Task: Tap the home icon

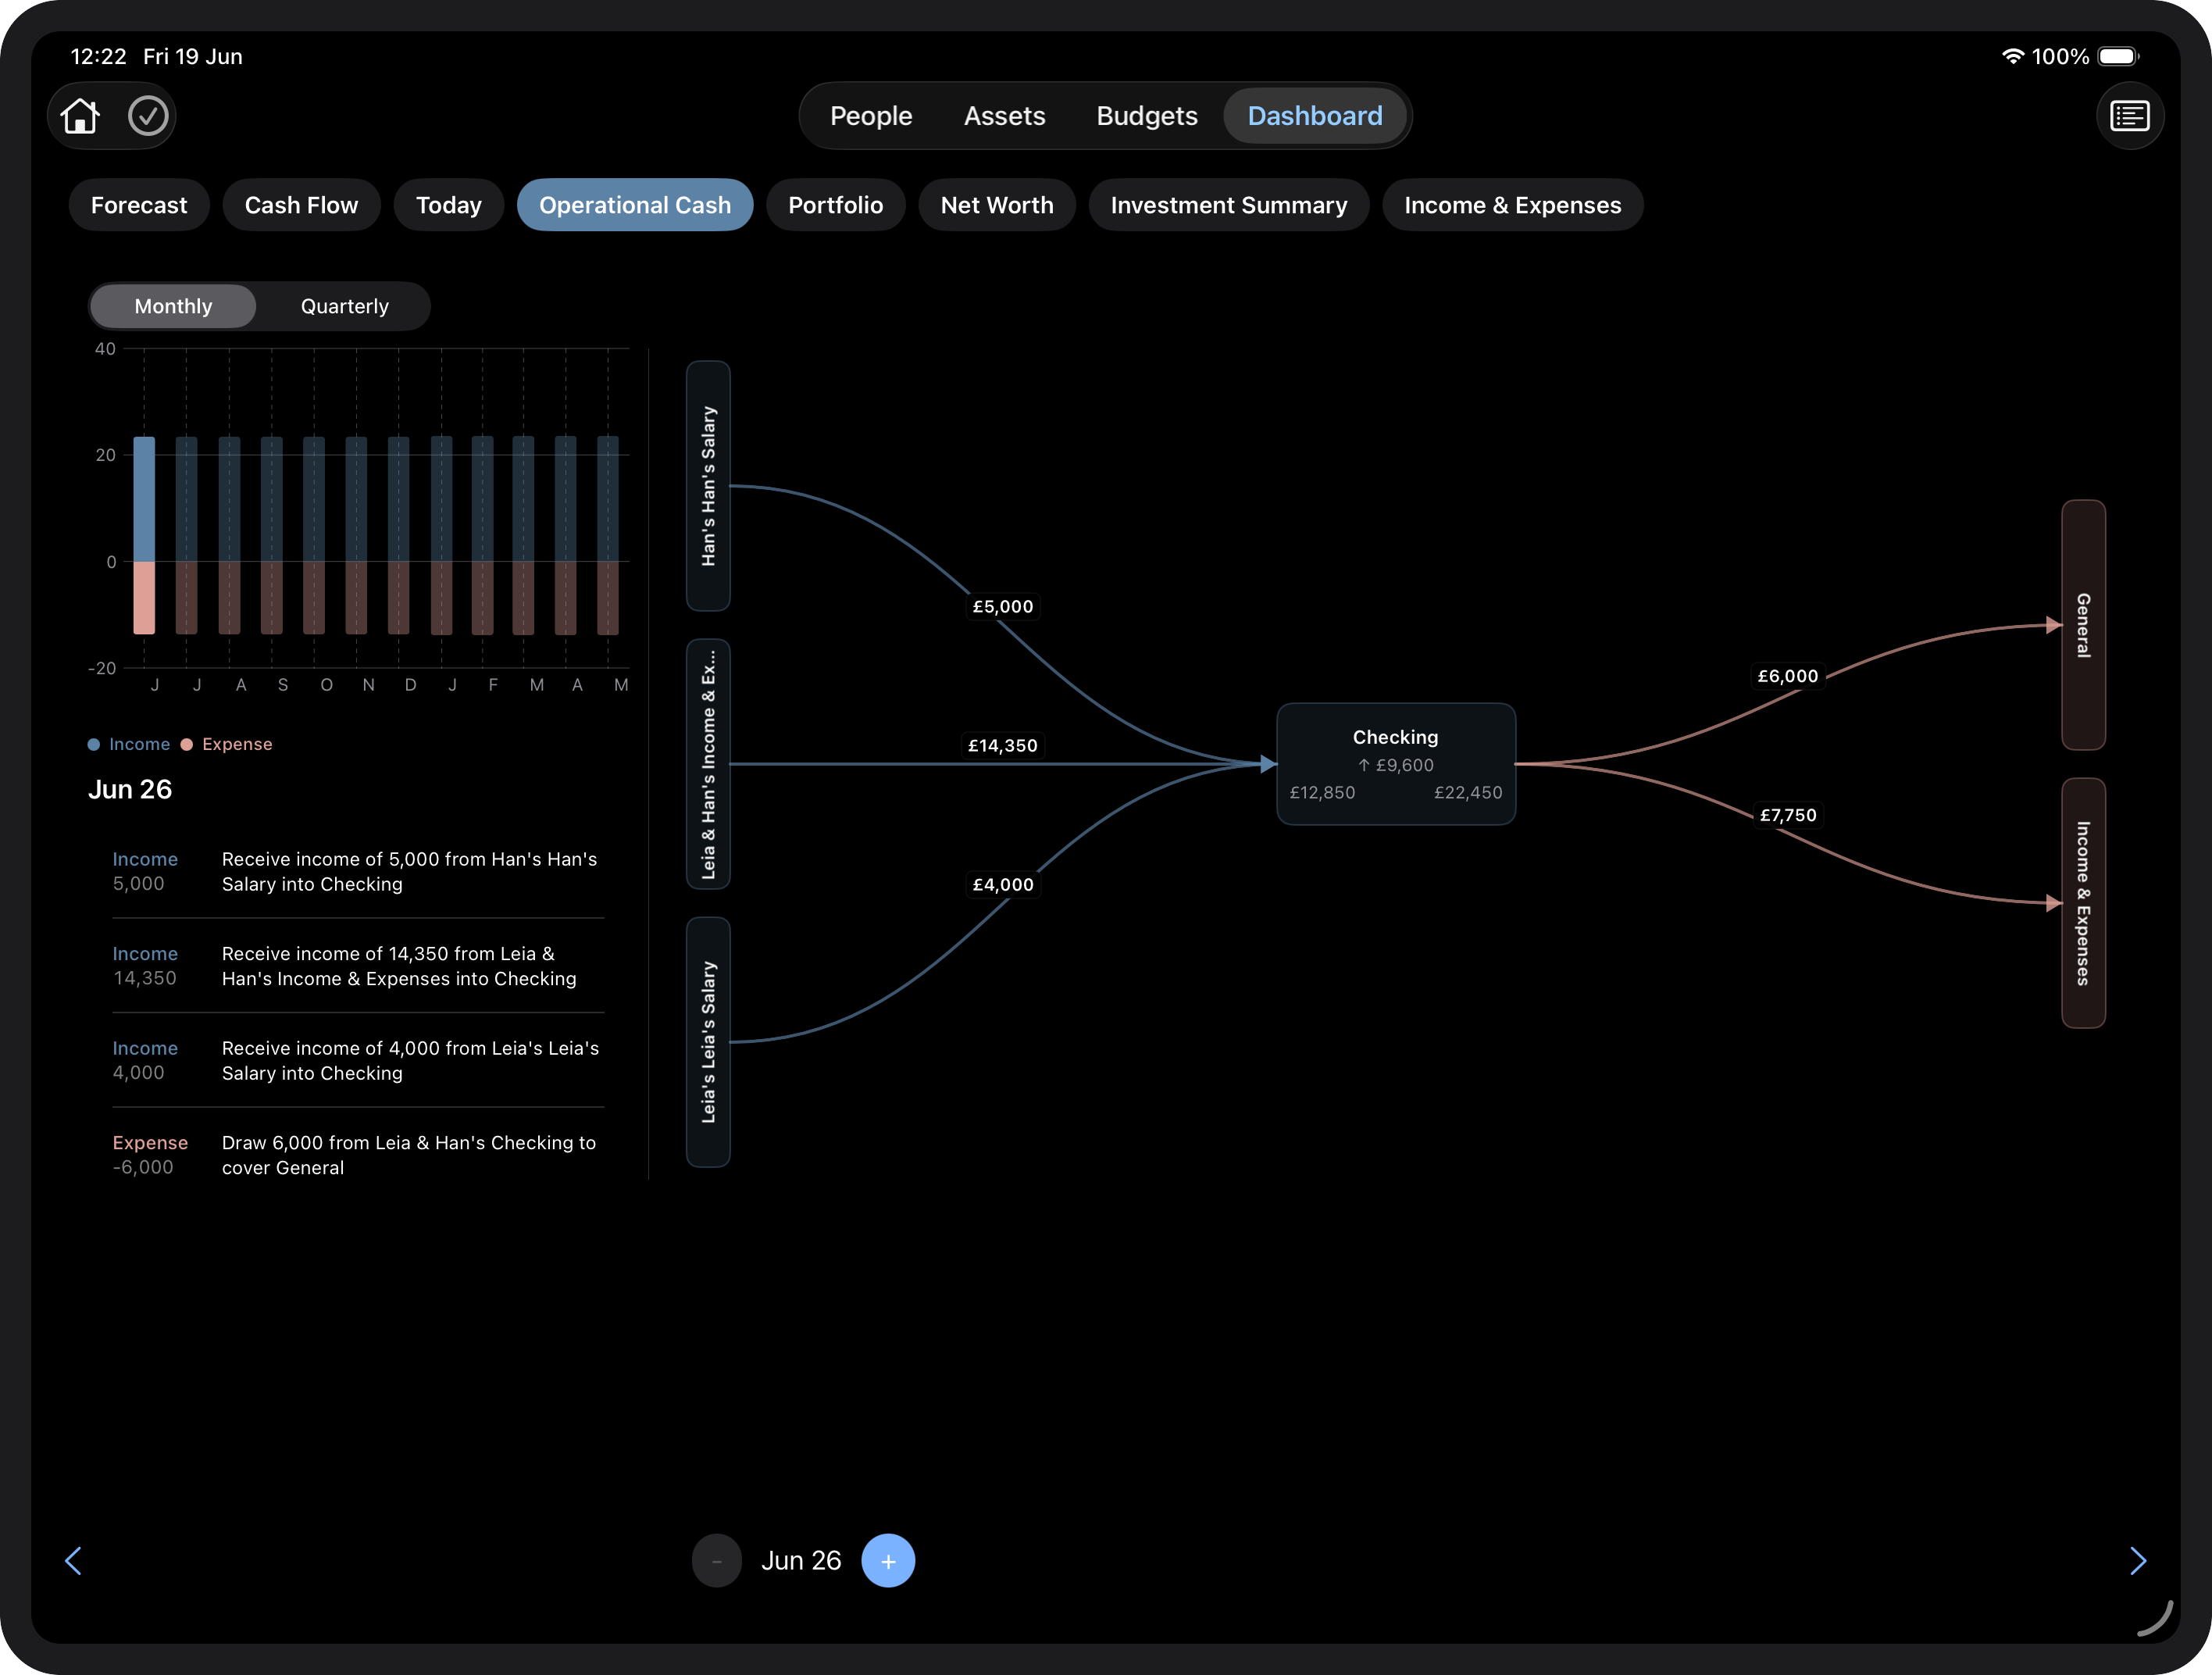Action: tap(80, 116)
